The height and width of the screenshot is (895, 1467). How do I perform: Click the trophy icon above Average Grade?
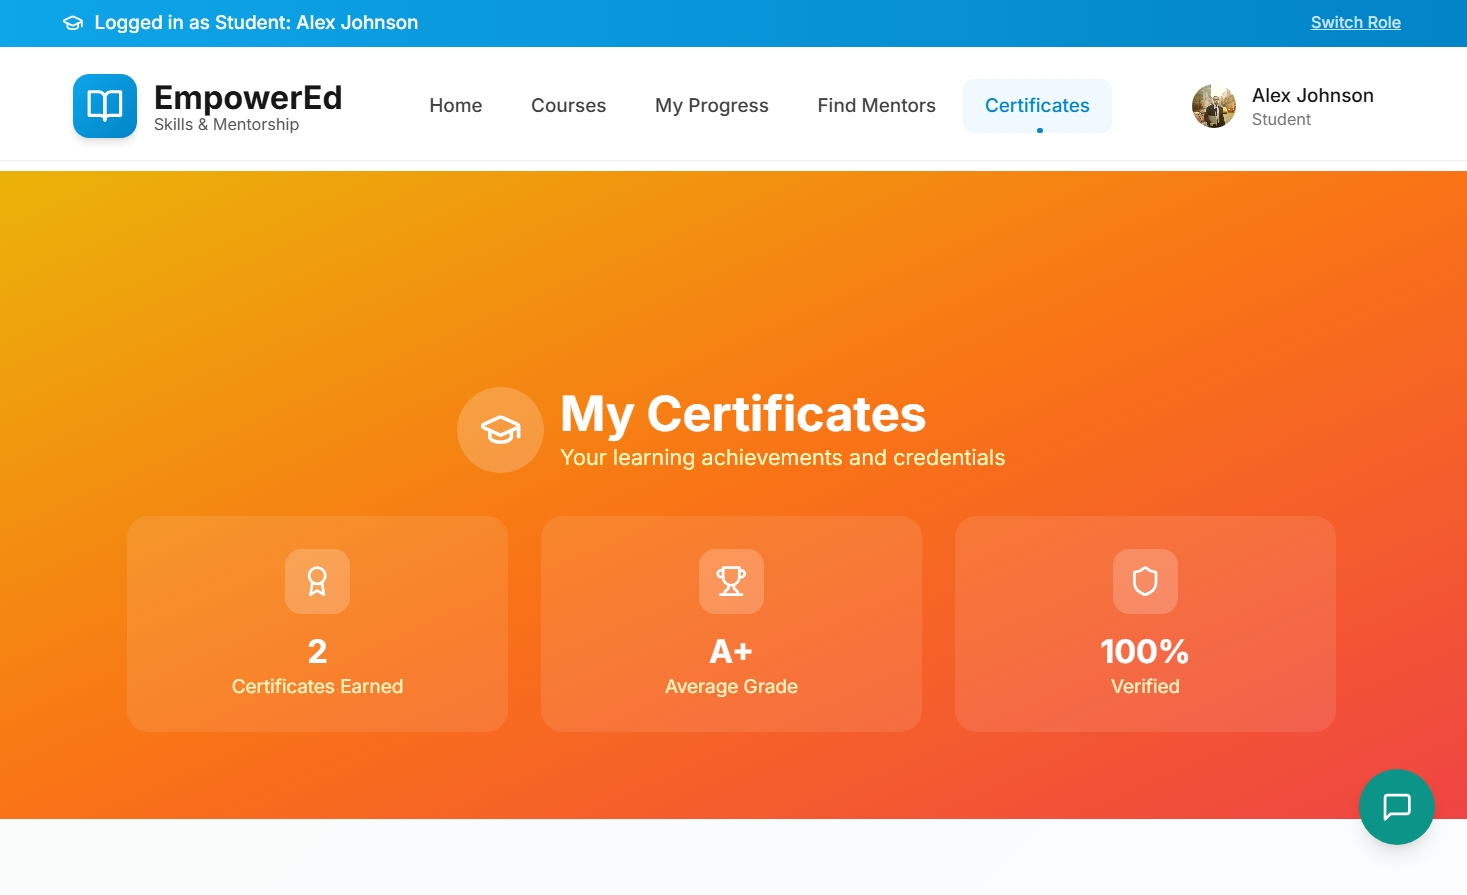(731, 581)
